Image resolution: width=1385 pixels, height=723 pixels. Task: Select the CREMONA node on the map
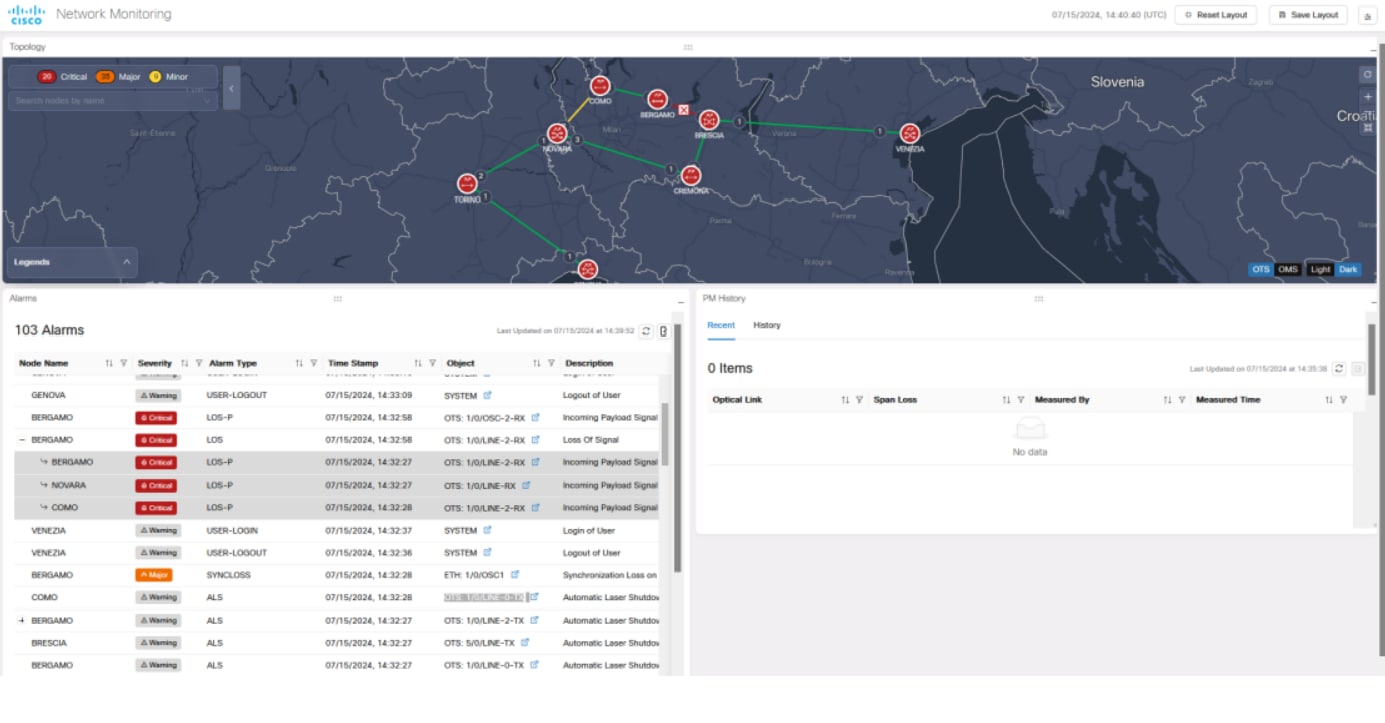[690, 175]
